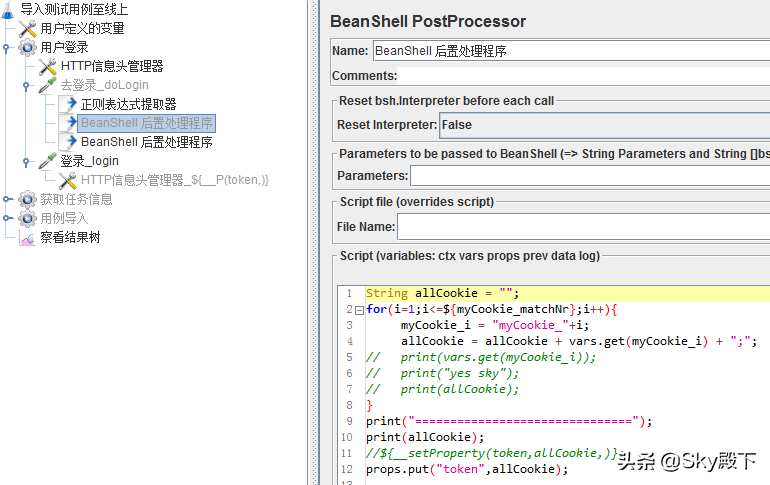This screenshot has width=770, height=485.
Task: Open the Reset Interpreter dropdown showing False
Action: point(605,125)
